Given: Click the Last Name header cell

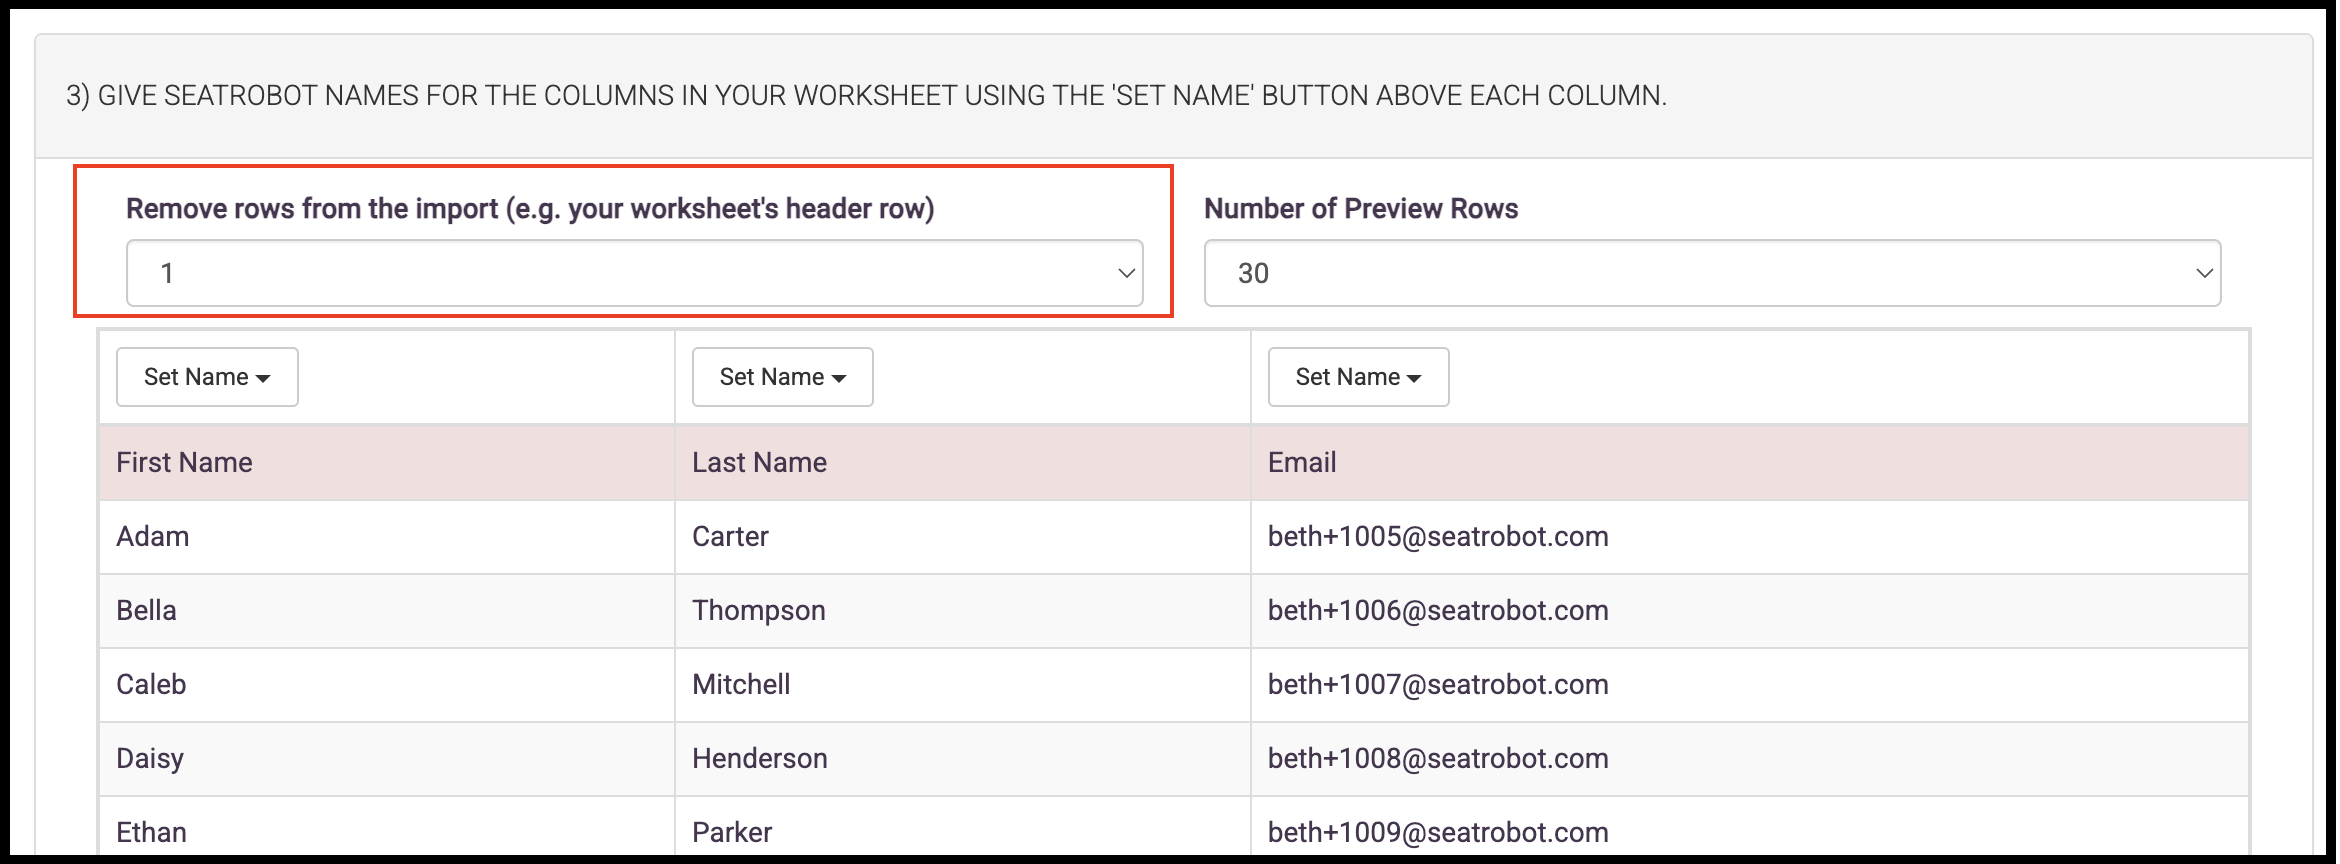Looking at the screenshot, I should pos(963,463).
